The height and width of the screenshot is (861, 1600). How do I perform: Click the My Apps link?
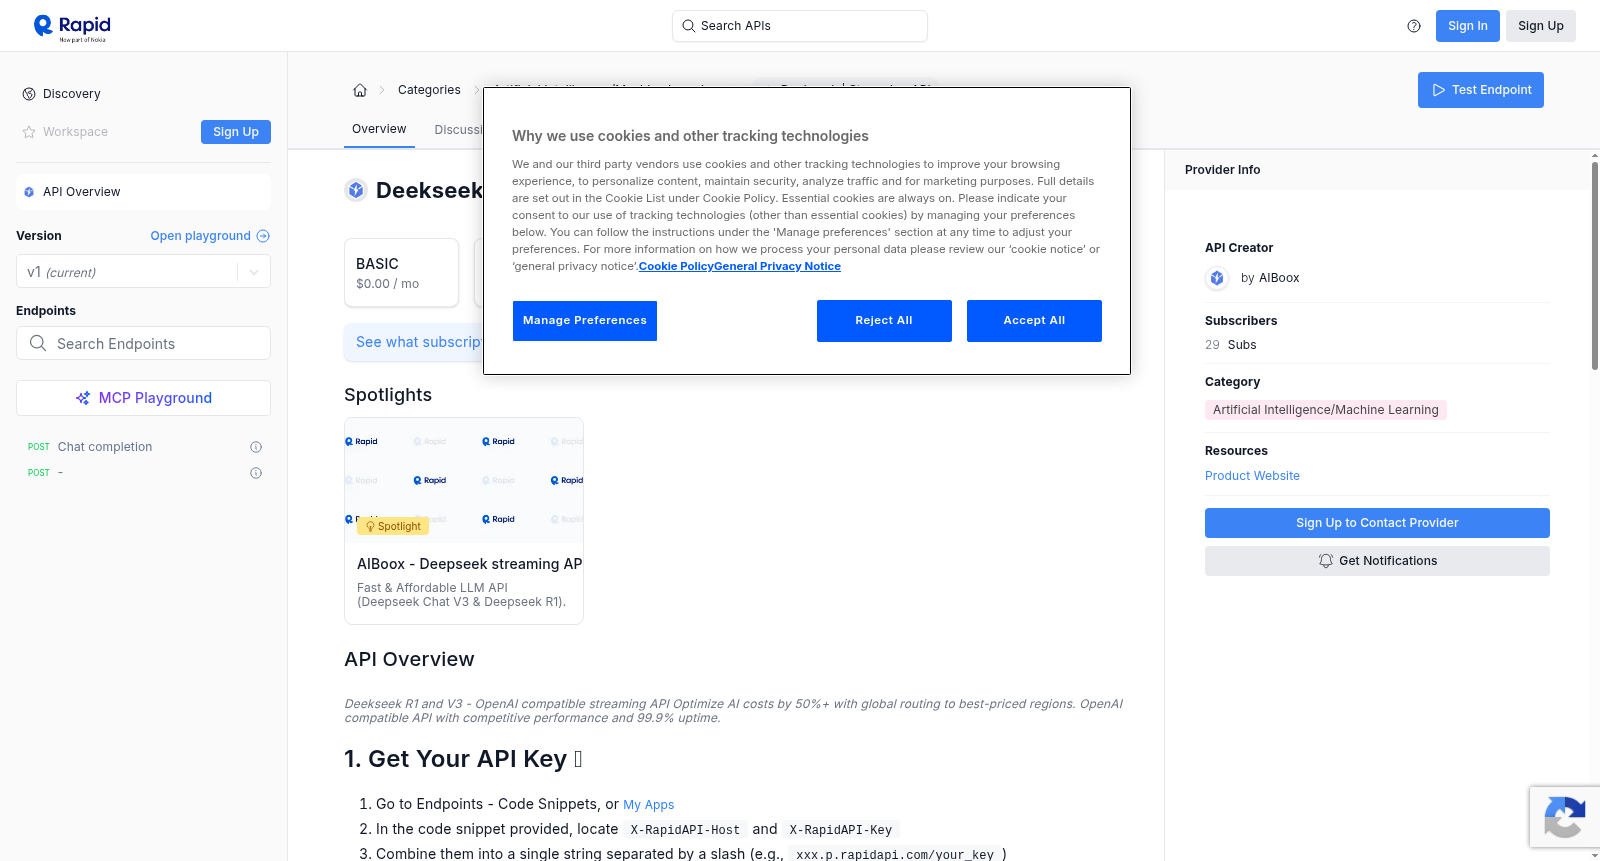tap(649, 805)
